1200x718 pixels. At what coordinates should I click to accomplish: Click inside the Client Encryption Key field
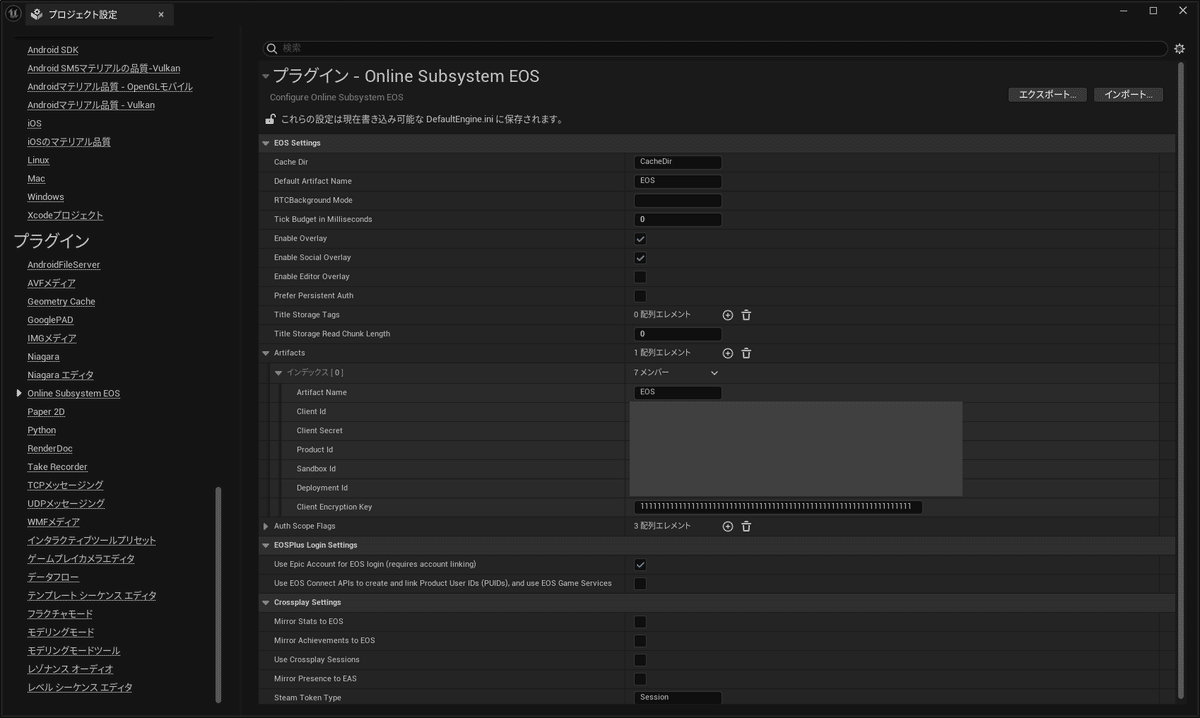pos(777,506)
